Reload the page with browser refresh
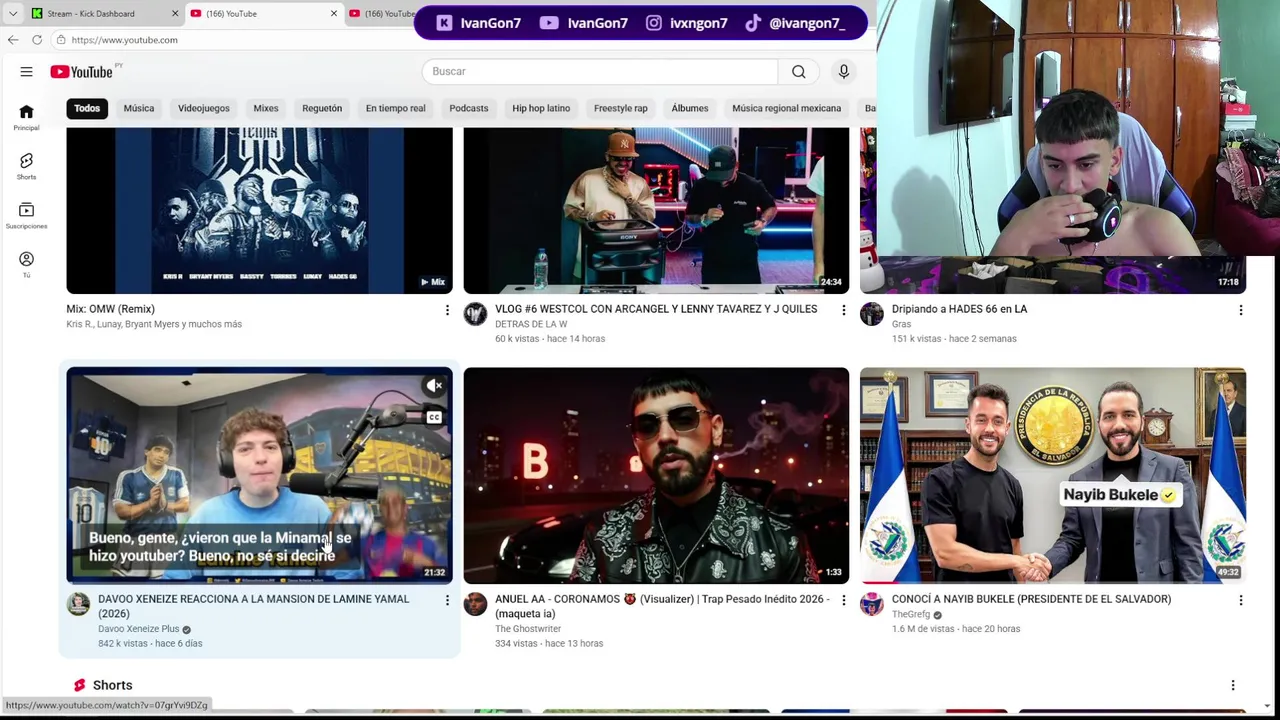The image size is (1280, 720). 37,39
